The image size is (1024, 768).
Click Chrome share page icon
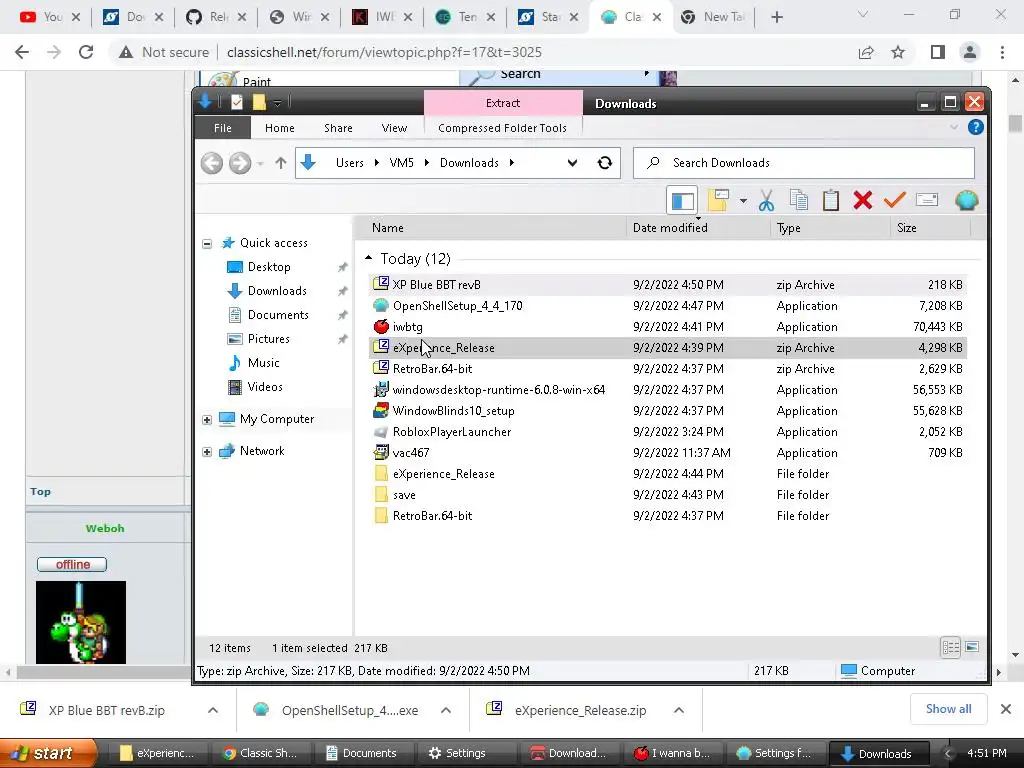click(x=866, y=52)
